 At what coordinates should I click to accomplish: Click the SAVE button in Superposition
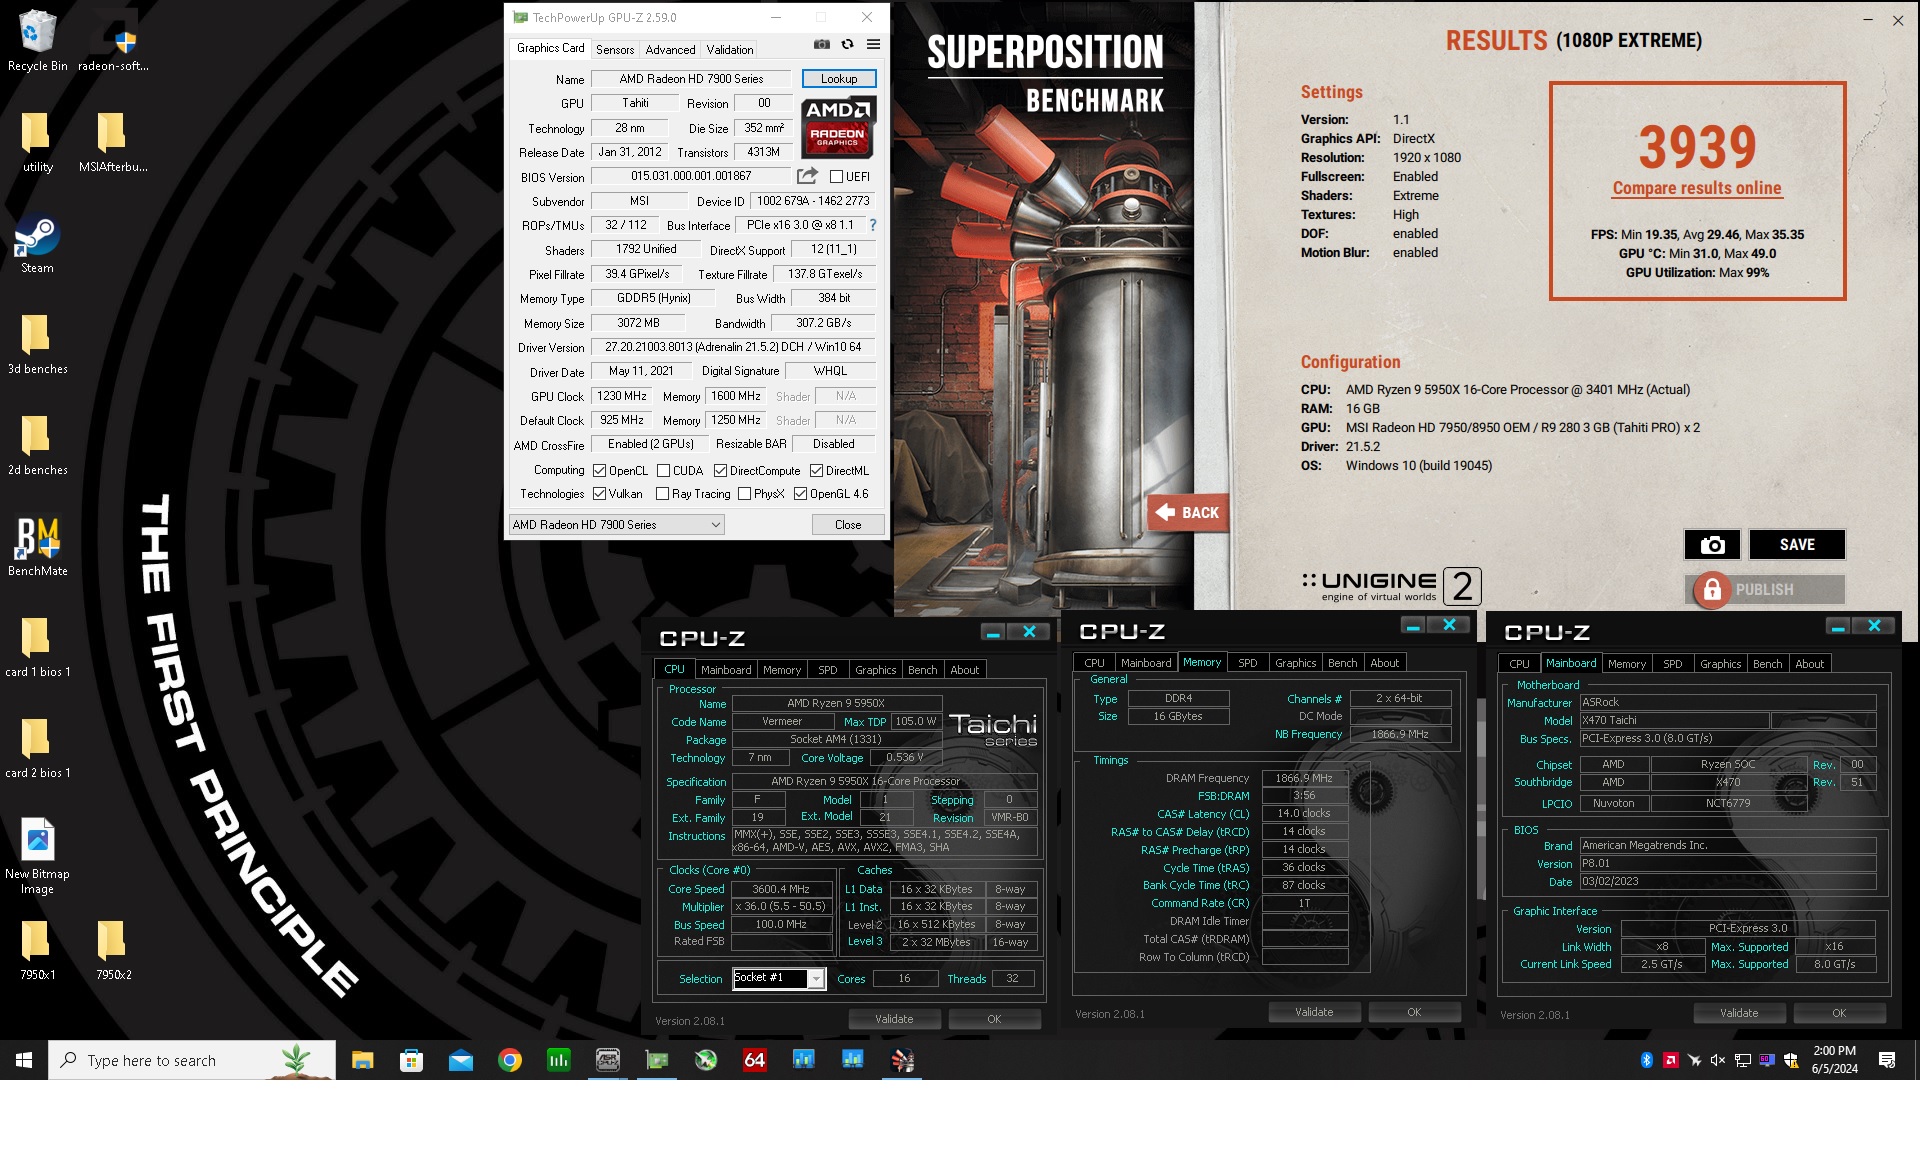[x=1797, y=545]
